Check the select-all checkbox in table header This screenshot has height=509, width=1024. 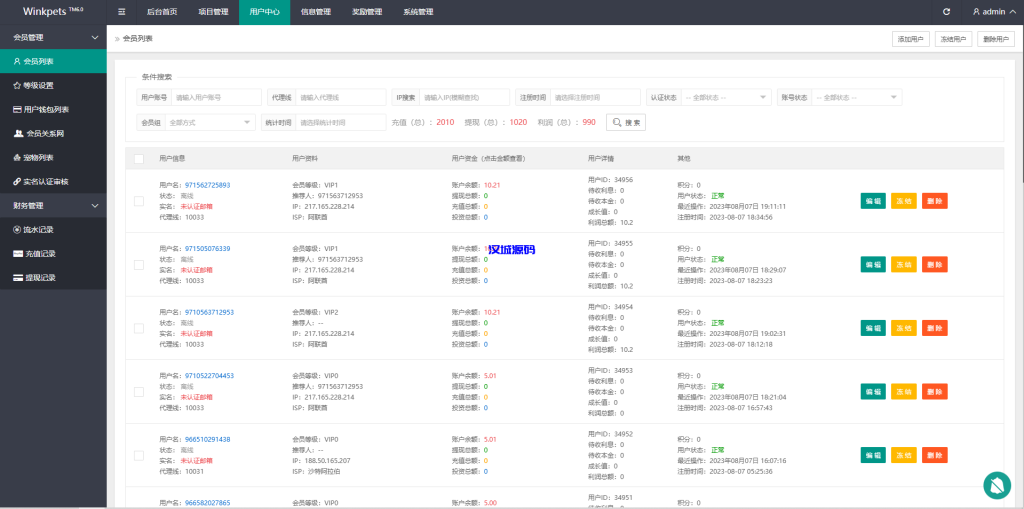pyautogui.click(x=139, y=158)
